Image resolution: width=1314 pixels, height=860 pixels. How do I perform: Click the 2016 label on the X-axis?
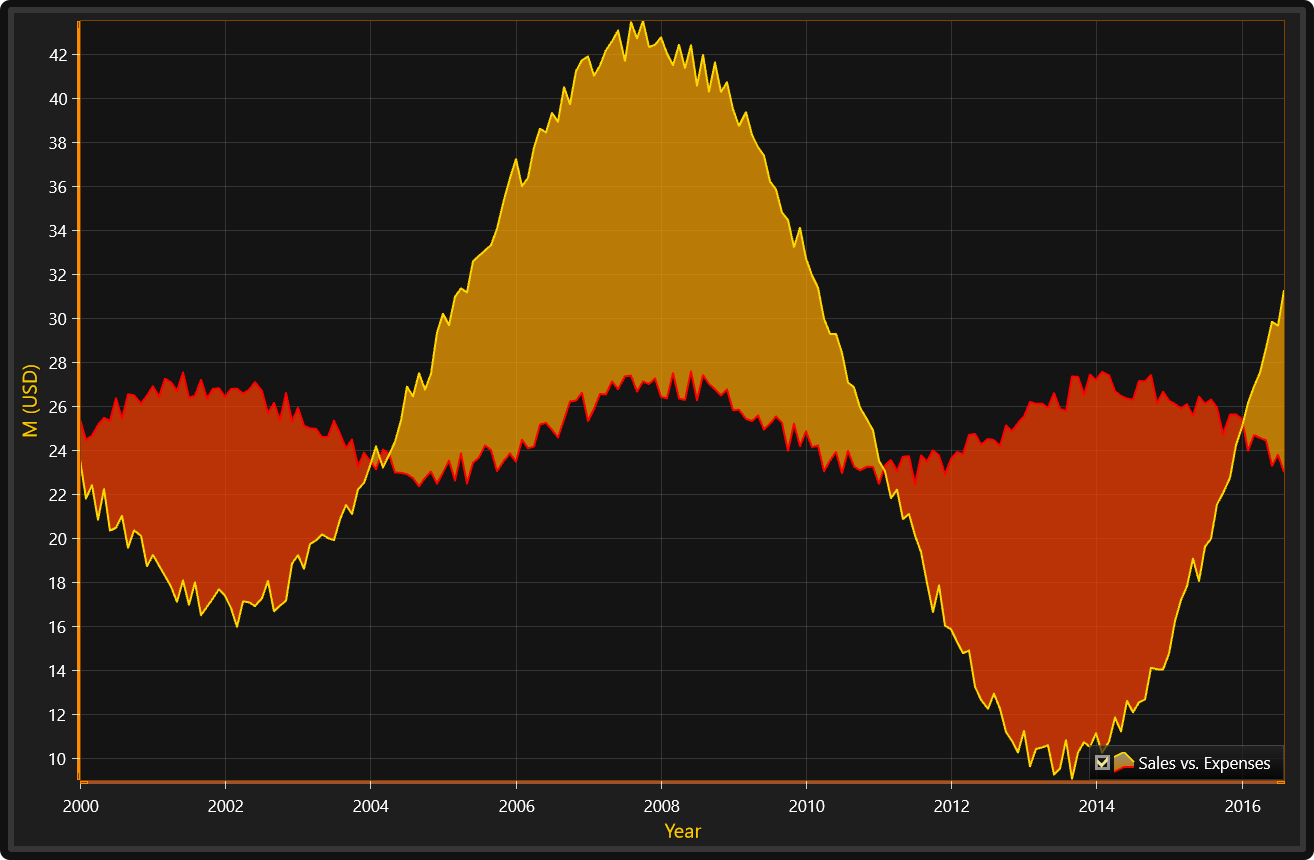coord(1242,806)
